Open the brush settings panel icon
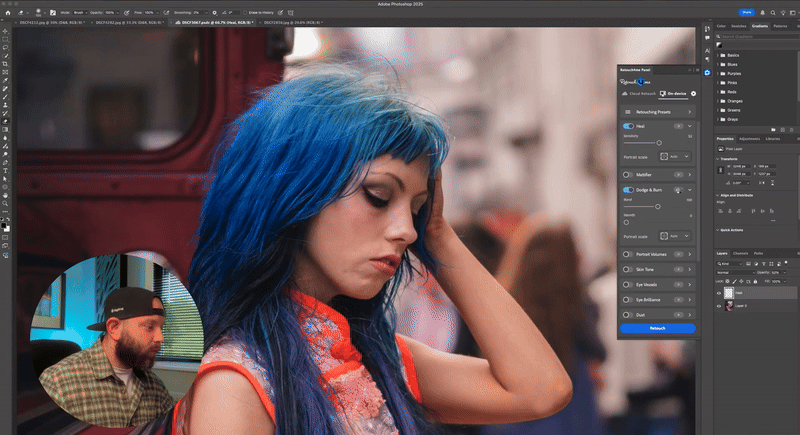The height and width of the screenshot is (435, 800). point(53,13)
